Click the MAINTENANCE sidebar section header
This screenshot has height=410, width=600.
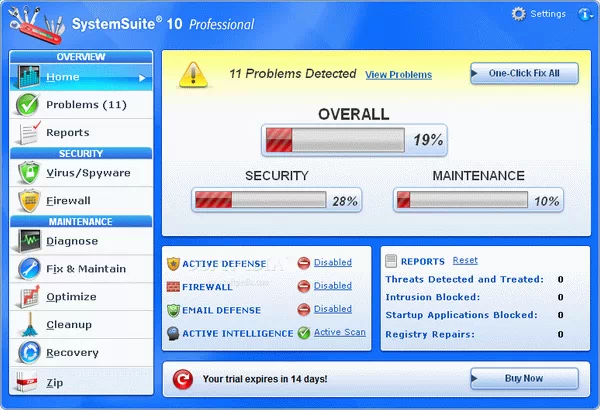pyautogui.click(x=81, y=222)
